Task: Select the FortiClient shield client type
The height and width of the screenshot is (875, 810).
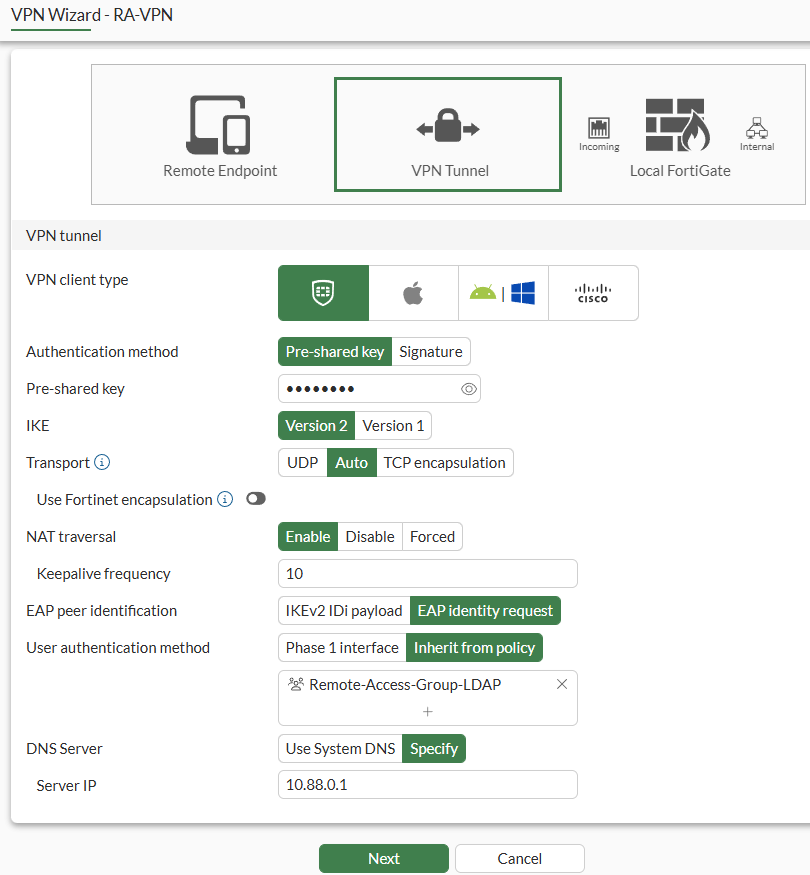Action: coord(322,292)
